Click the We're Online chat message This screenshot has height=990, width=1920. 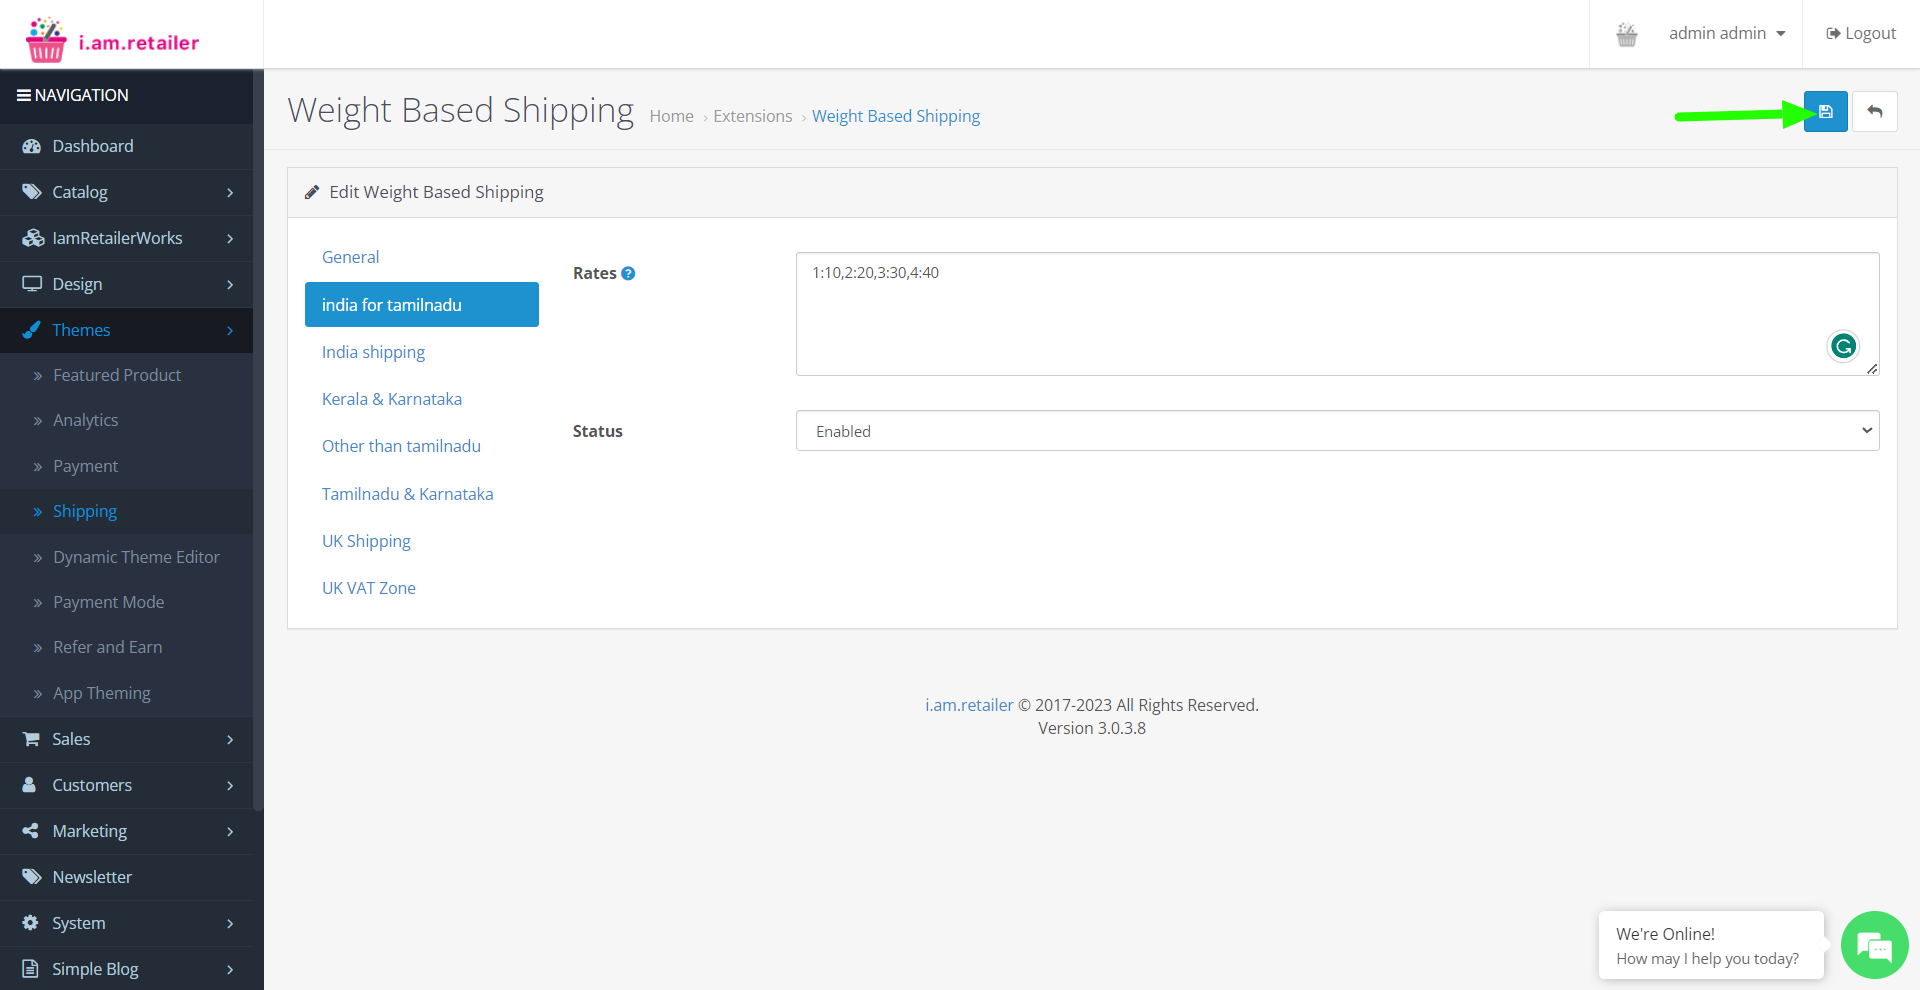click(1711, 945)
